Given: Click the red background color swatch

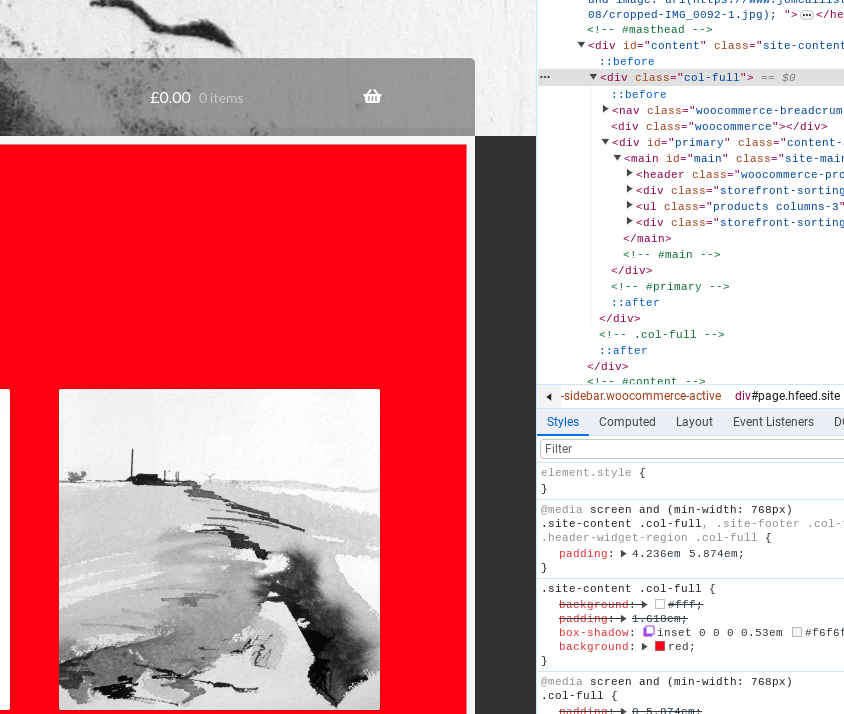Looking at the screenshot, I should (x=660, y=646).
